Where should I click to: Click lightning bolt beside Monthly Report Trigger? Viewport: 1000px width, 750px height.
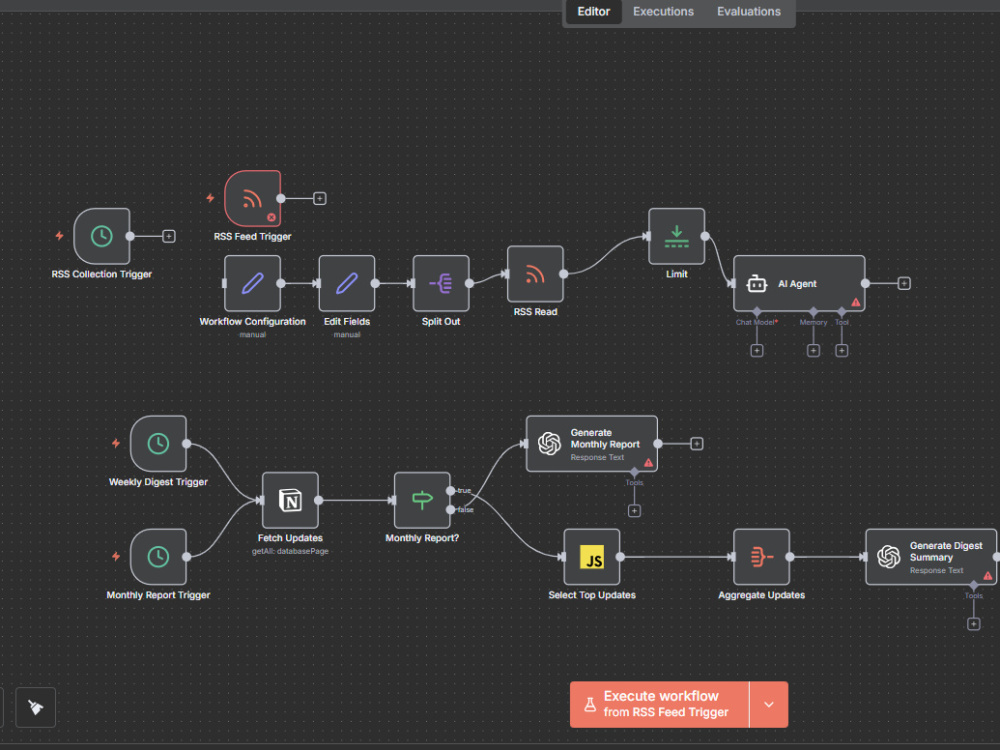tap(116, 557)
